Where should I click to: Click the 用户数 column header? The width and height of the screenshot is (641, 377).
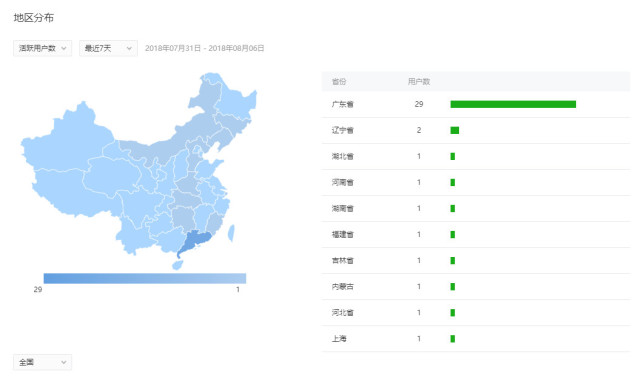click(419, 82)
